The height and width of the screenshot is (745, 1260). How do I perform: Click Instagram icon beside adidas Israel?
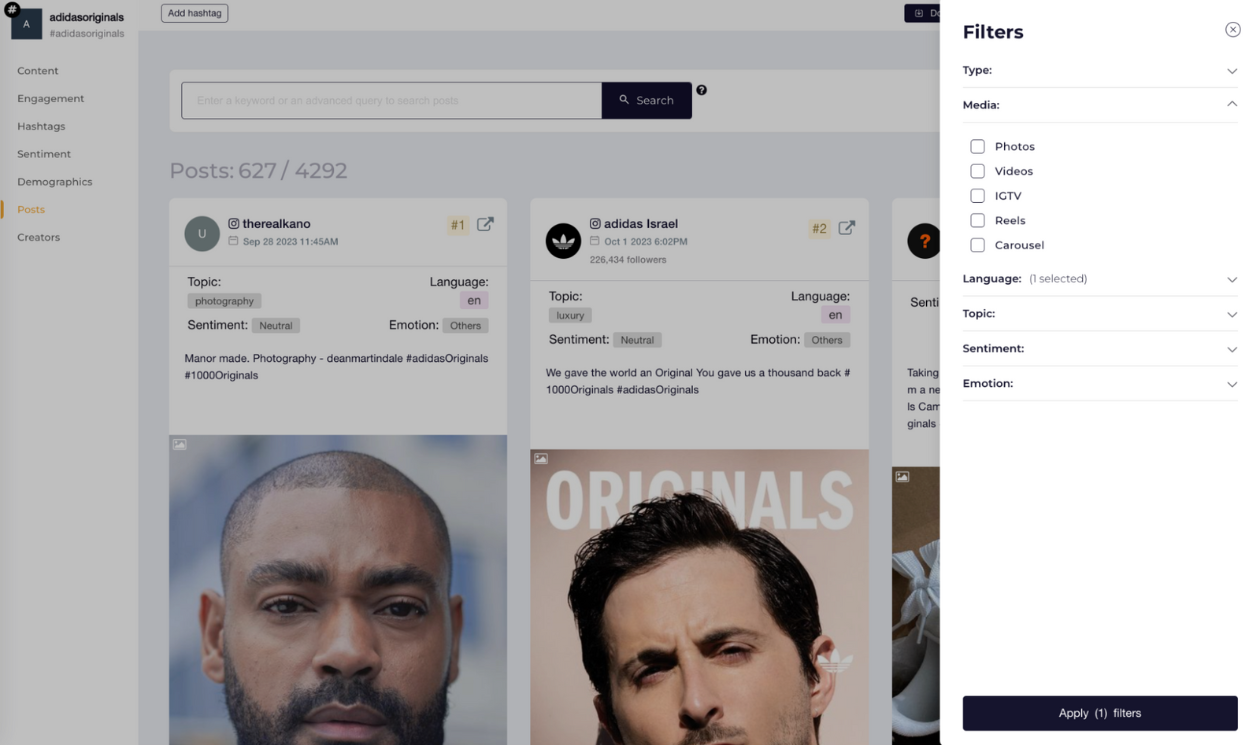click(595, 224)
